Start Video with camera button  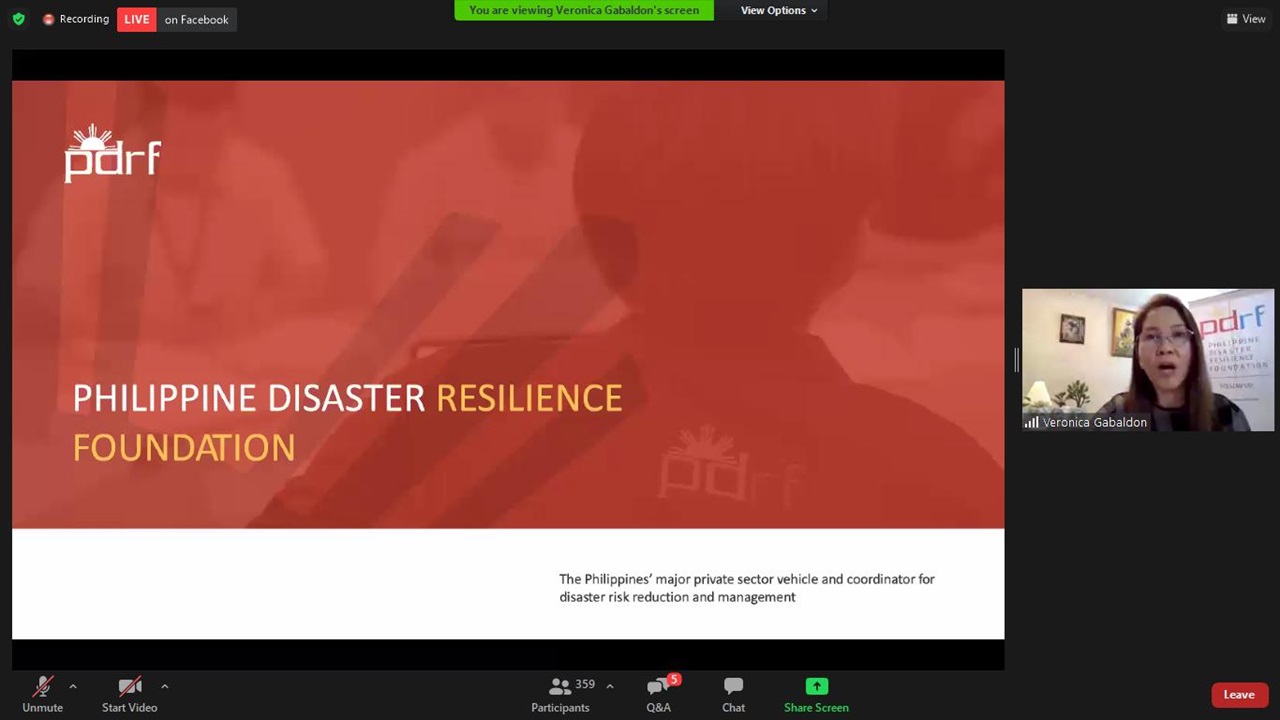129,694
